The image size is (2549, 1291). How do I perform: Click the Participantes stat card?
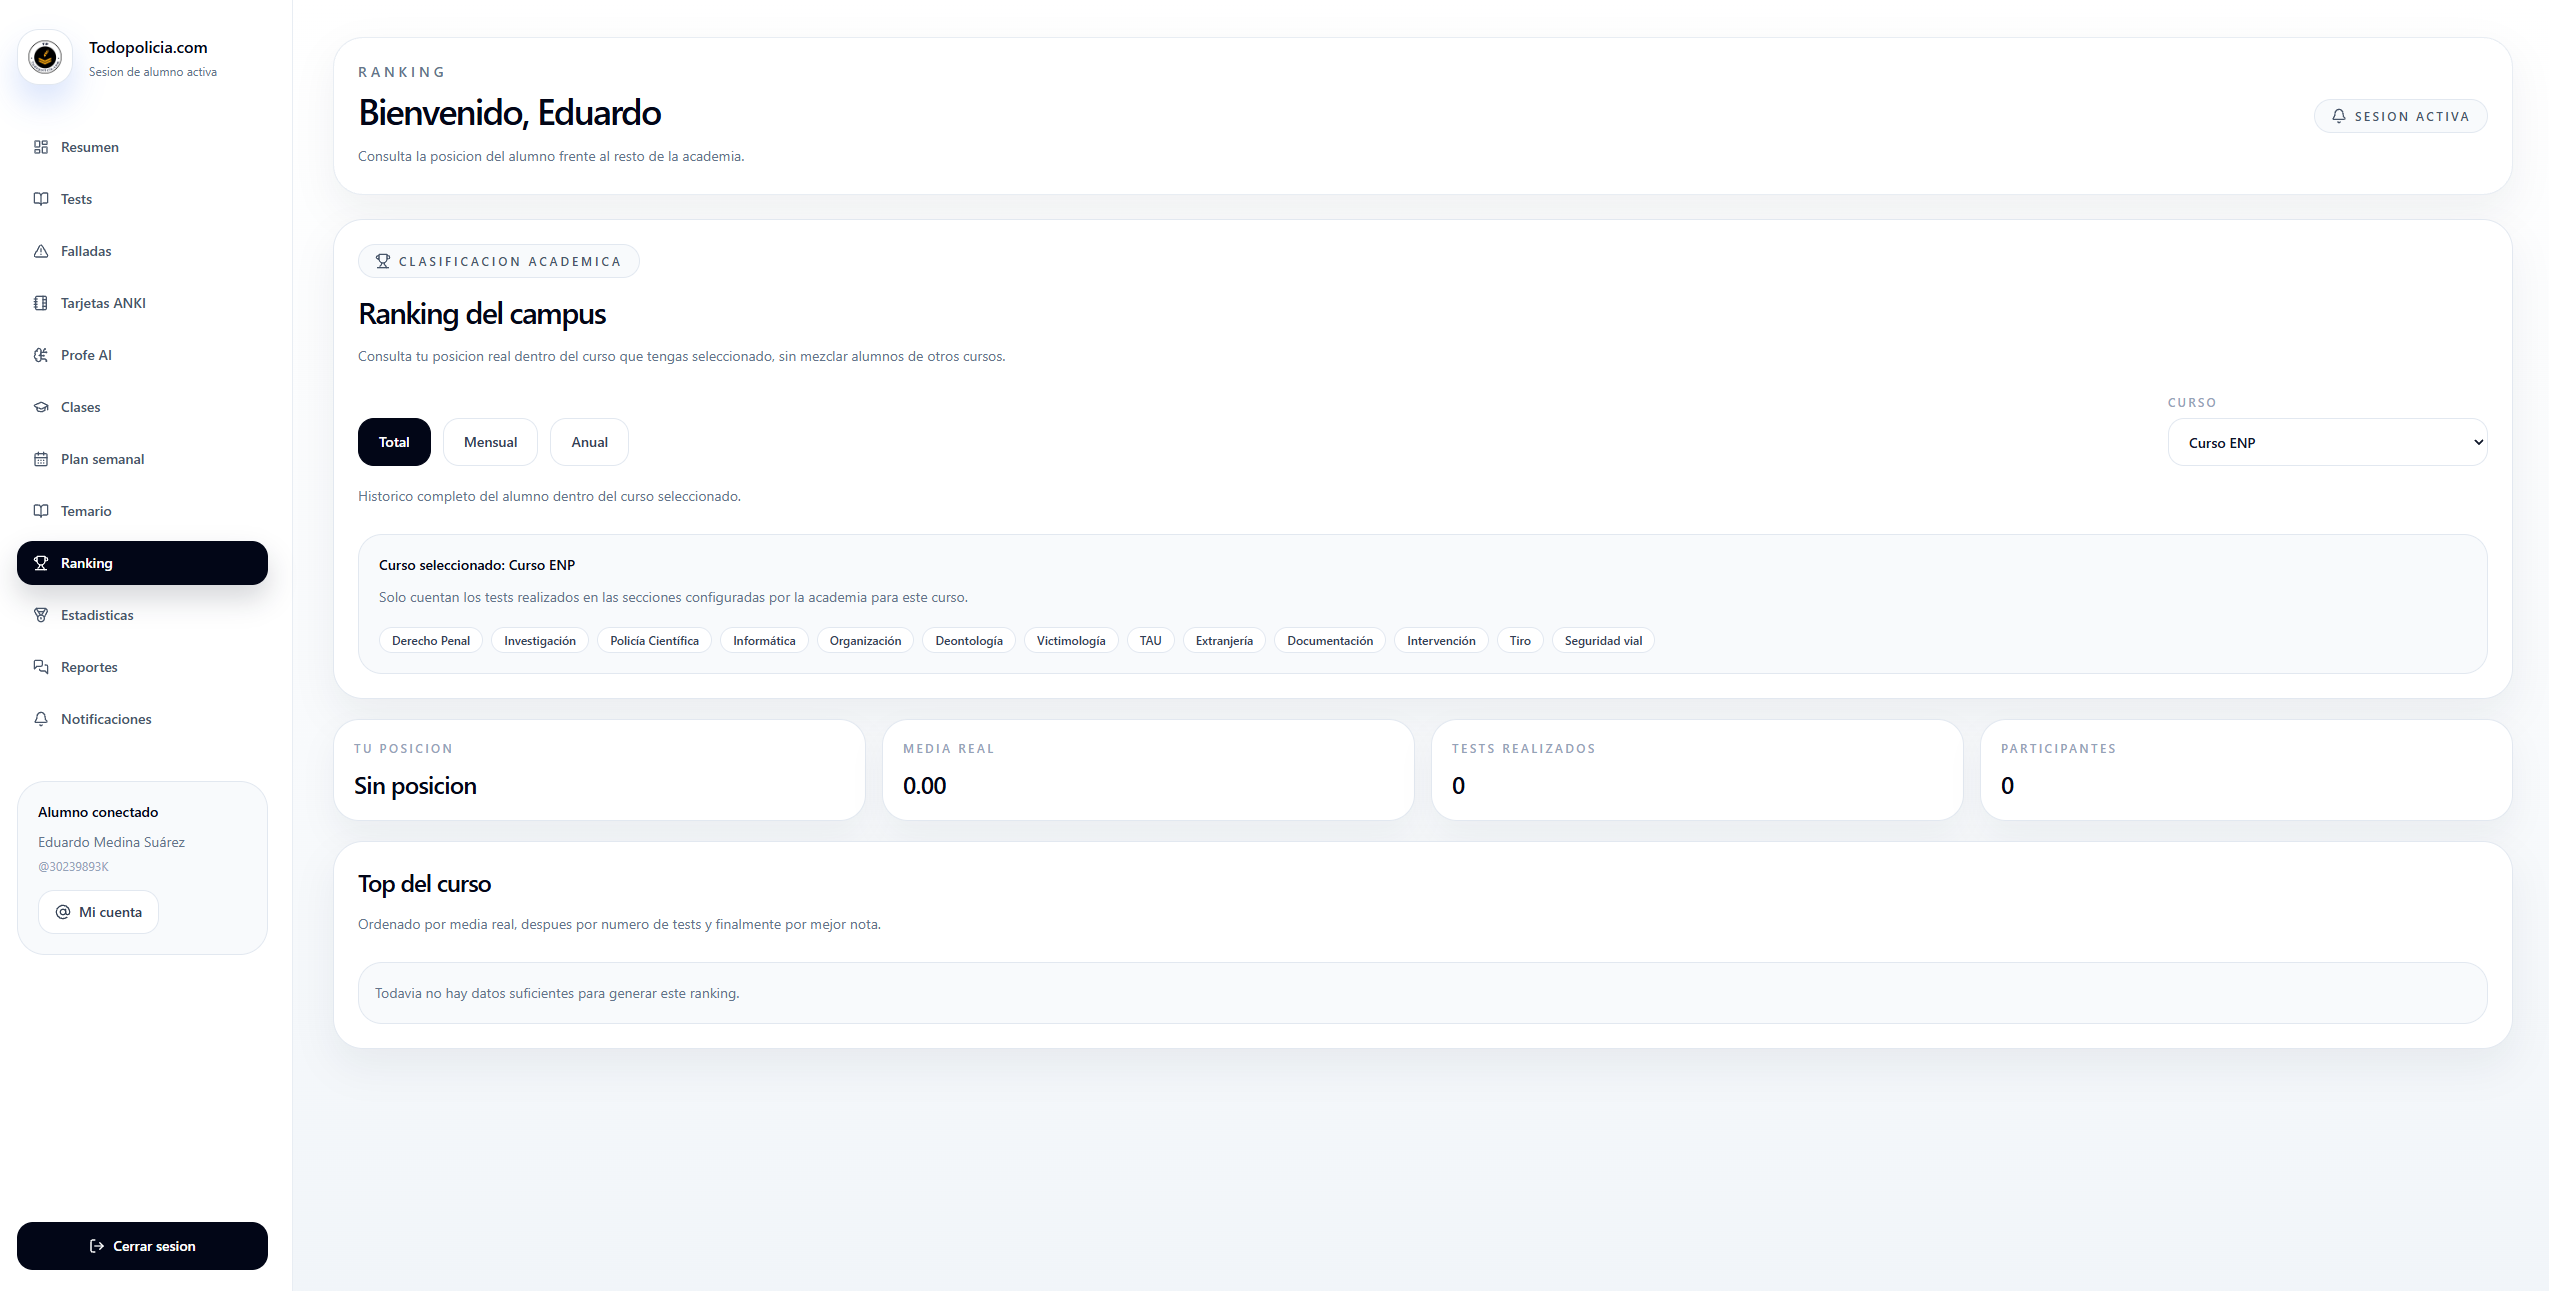tap(2246, 770)
